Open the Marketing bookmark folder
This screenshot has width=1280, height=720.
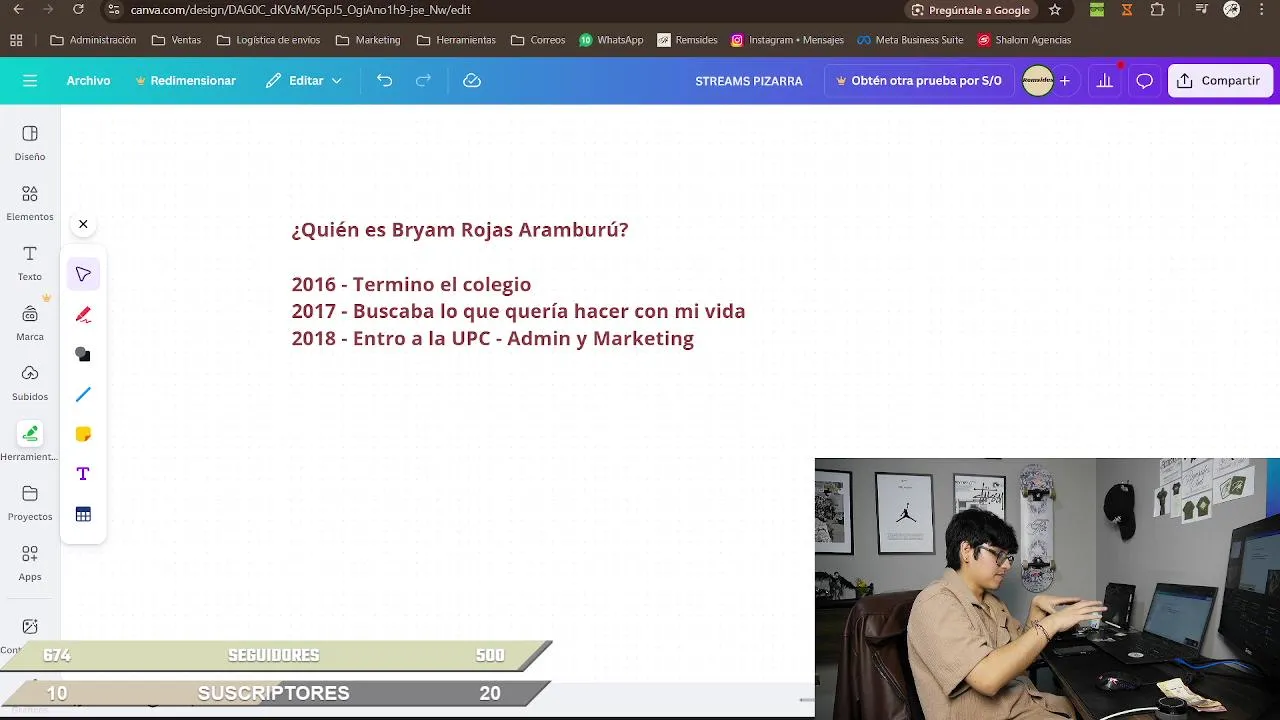368,40
